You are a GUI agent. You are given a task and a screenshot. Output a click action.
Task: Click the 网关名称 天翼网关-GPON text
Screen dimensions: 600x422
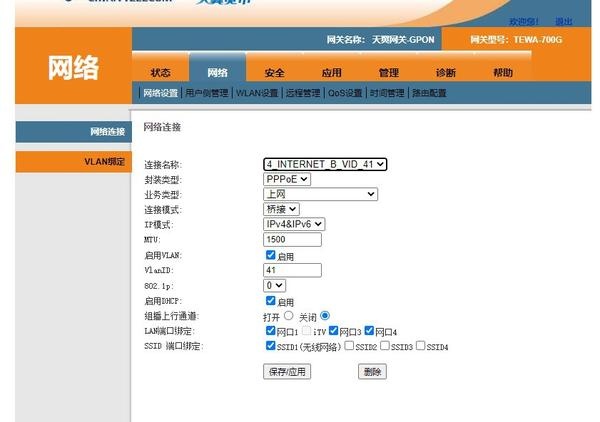[381, 39]
